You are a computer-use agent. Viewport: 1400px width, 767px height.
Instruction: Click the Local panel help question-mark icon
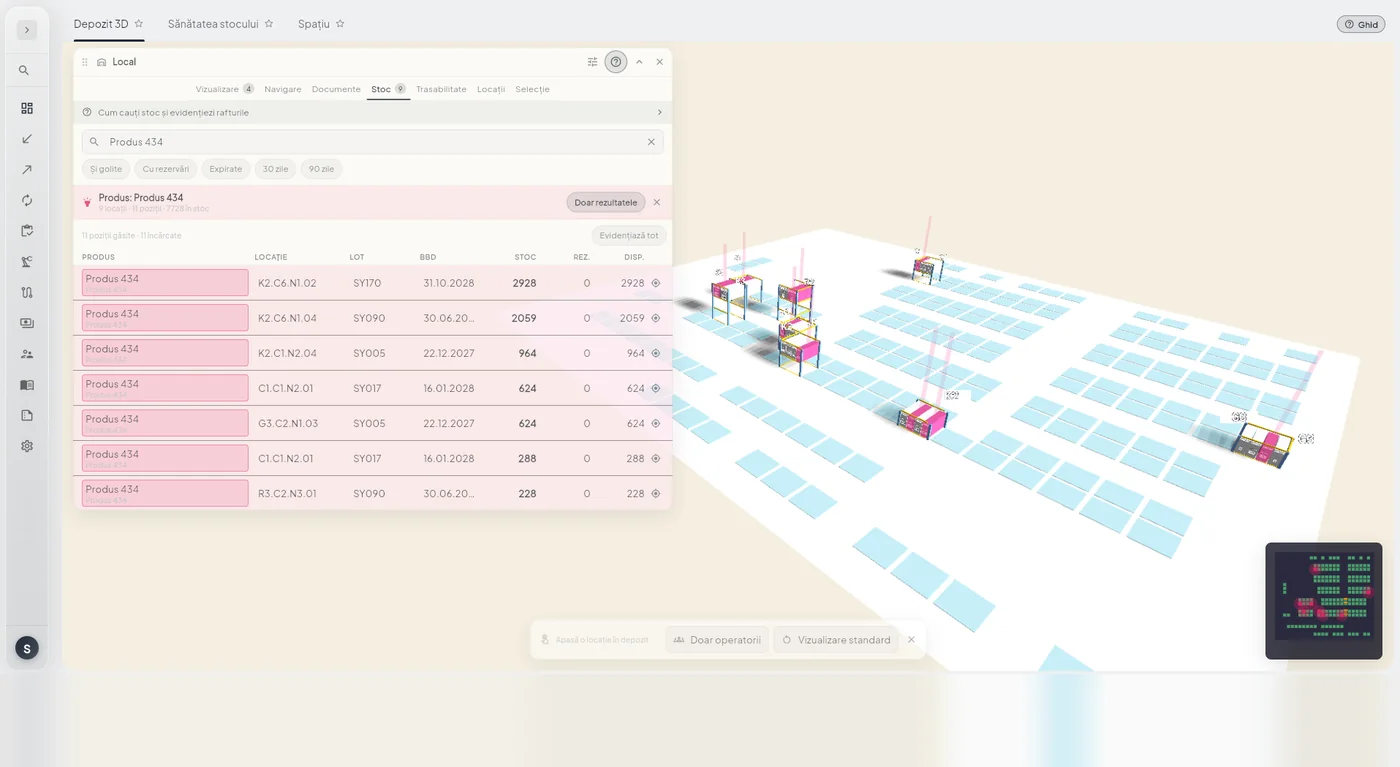[x=615, y=62]
